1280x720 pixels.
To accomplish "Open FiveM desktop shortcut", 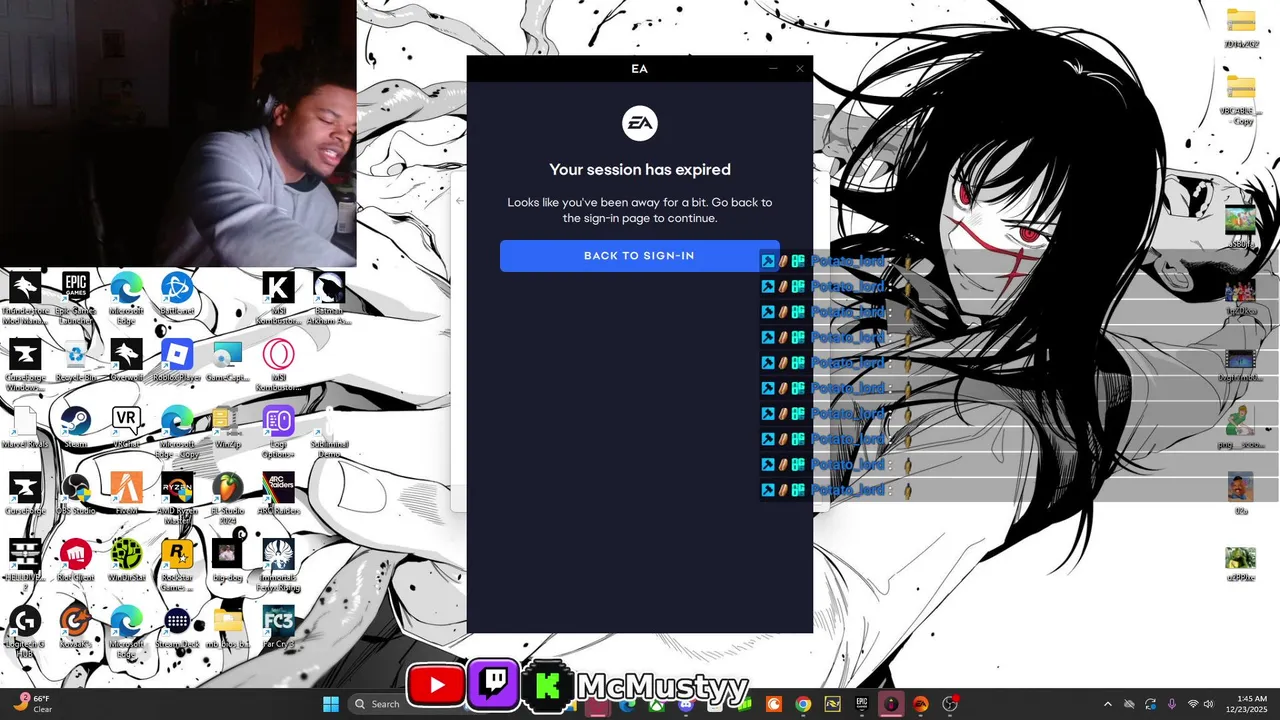I will (x=126, y=494).
